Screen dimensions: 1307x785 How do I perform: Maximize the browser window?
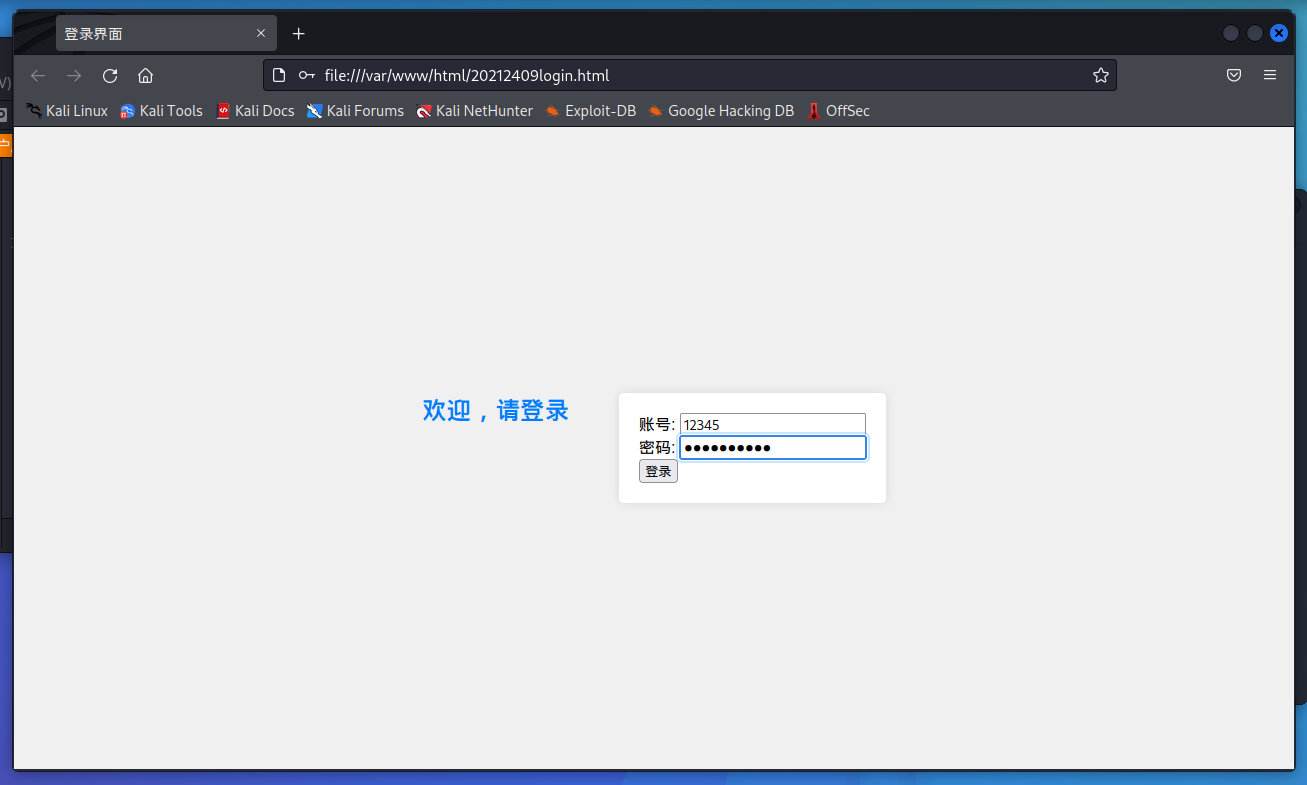pos(1255,33)
